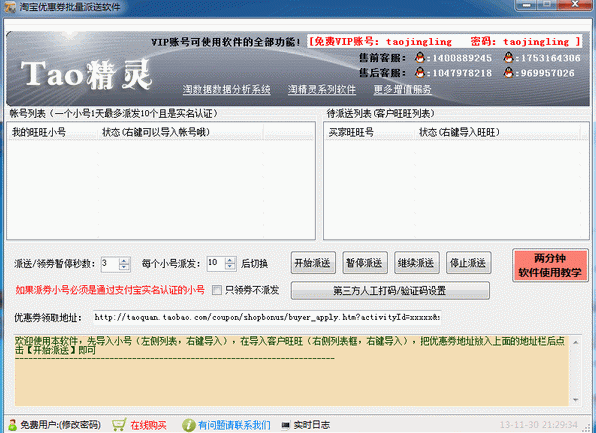This screenshot has width=596, height=433.
Task: Click the timestamp 13-11-30 21:29:34
Action: [539, 425]
